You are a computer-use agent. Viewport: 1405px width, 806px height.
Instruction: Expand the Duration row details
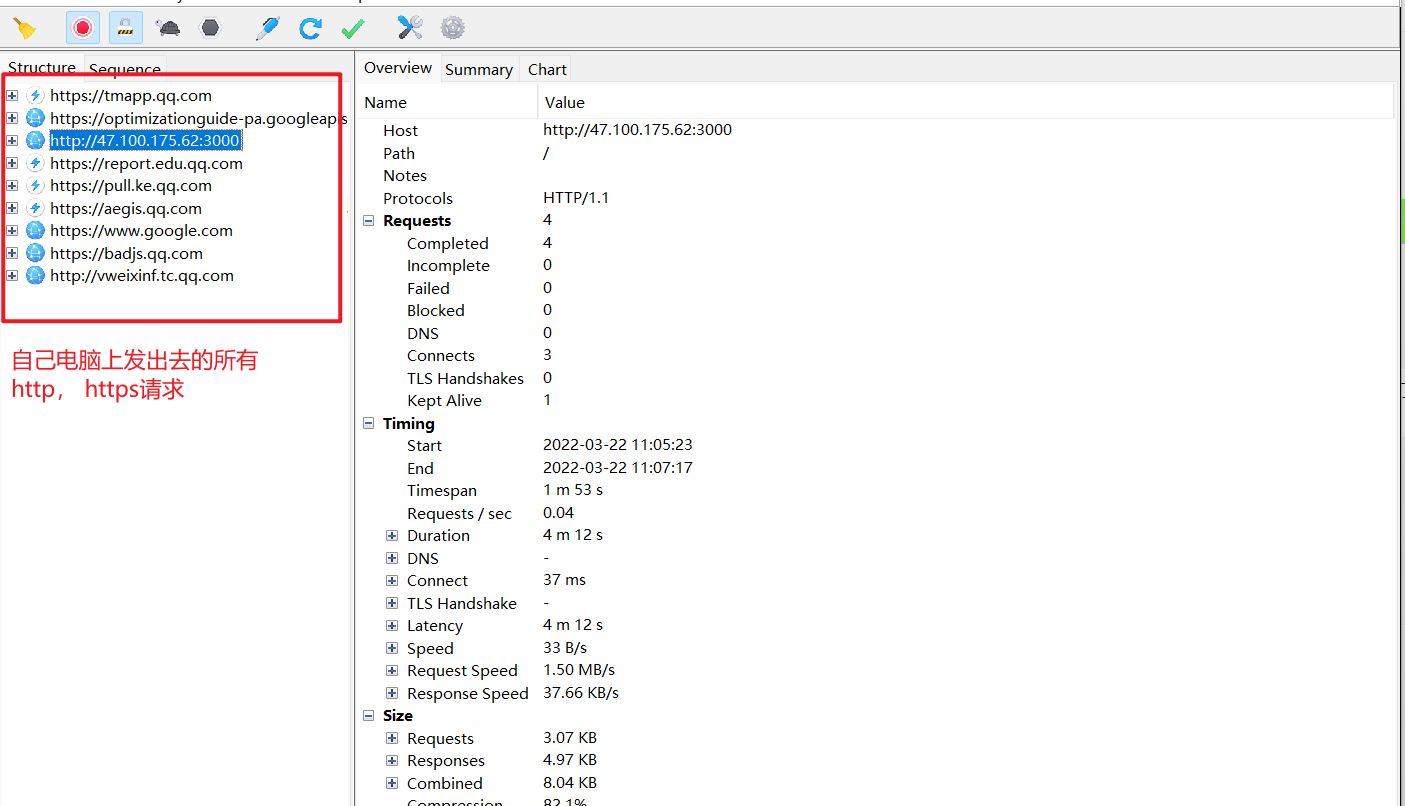click(x=393, y=536)
